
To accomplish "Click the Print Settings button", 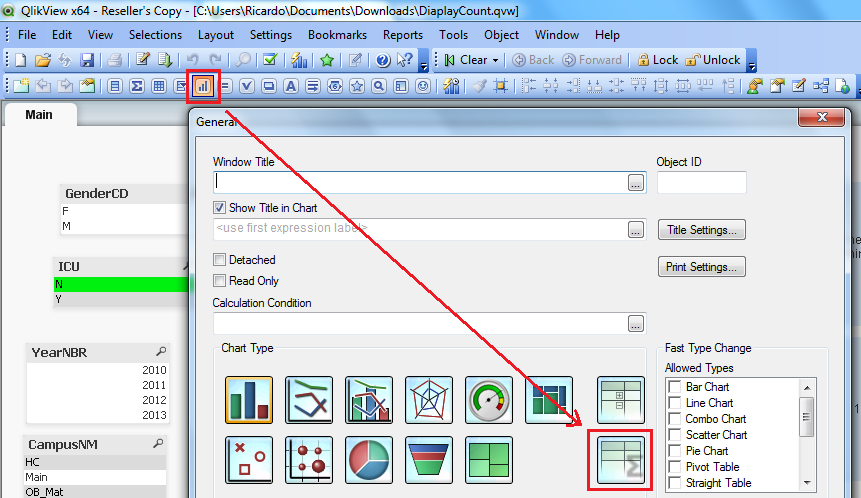I will pyautogui.click(x=702, y=267).
